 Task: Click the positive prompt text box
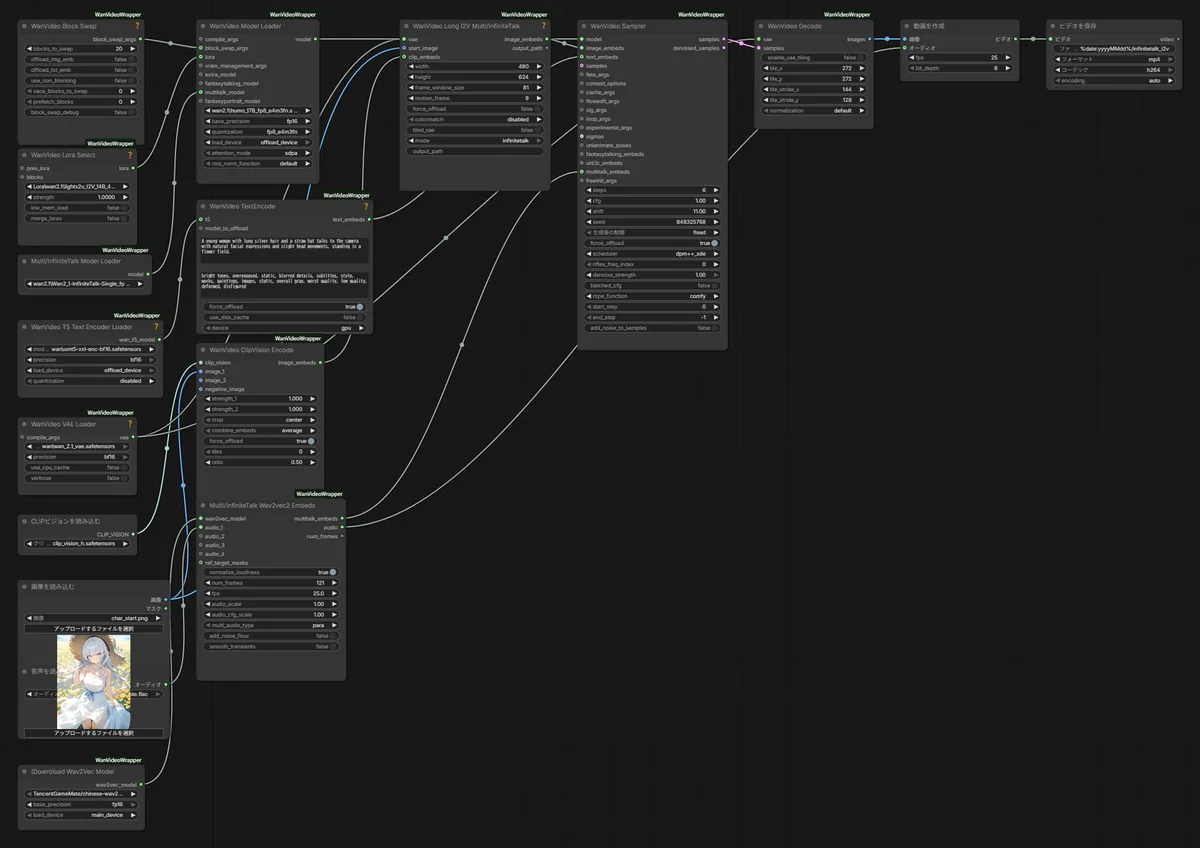tap(285, 250)
